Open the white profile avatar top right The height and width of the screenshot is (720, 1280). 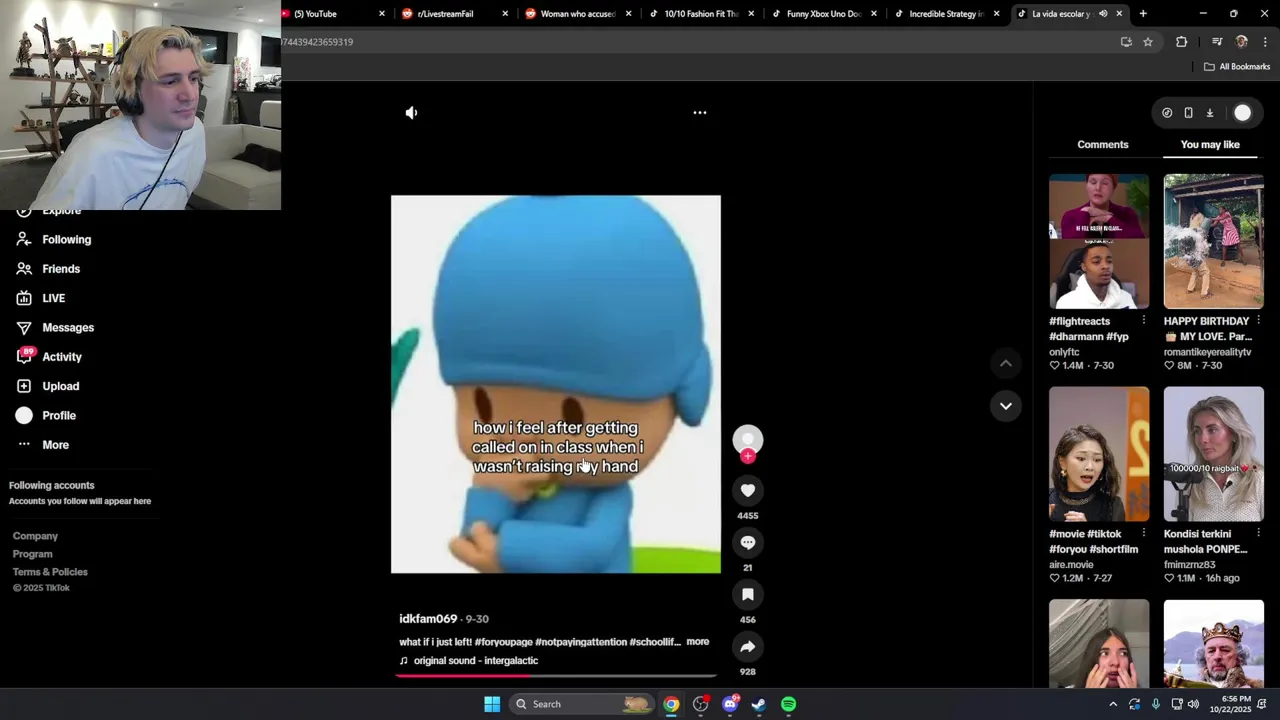coord(1242,113)
